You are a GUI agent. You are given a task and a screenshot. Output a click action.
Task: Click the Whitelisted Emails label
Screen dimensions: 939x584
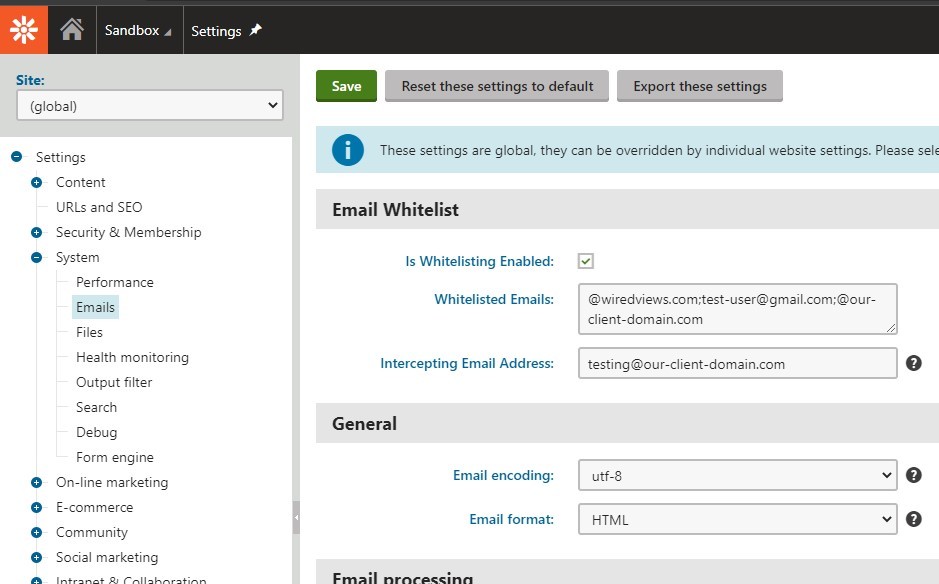(493, 299)
